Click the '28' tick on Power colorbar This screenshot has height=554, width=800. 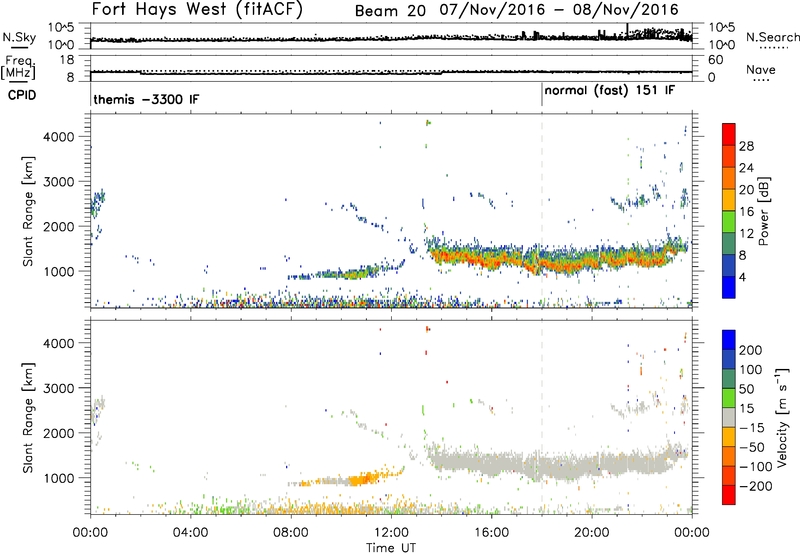746,146
